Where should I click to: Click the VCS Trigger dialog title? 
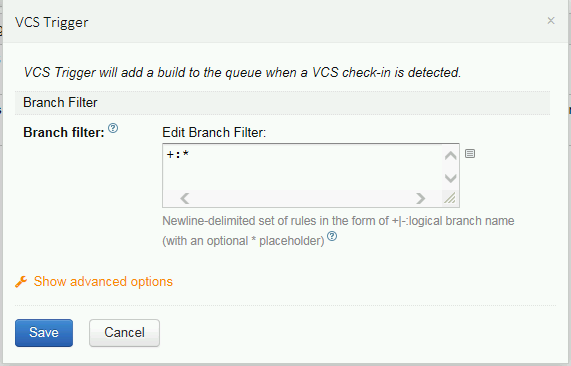pos(51,23)
